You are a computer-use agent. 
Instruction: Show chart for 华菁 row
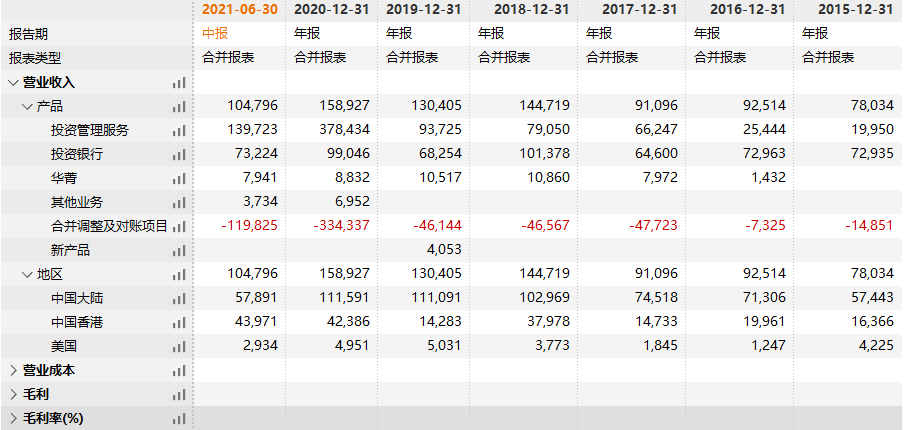(x=180, y=179)
